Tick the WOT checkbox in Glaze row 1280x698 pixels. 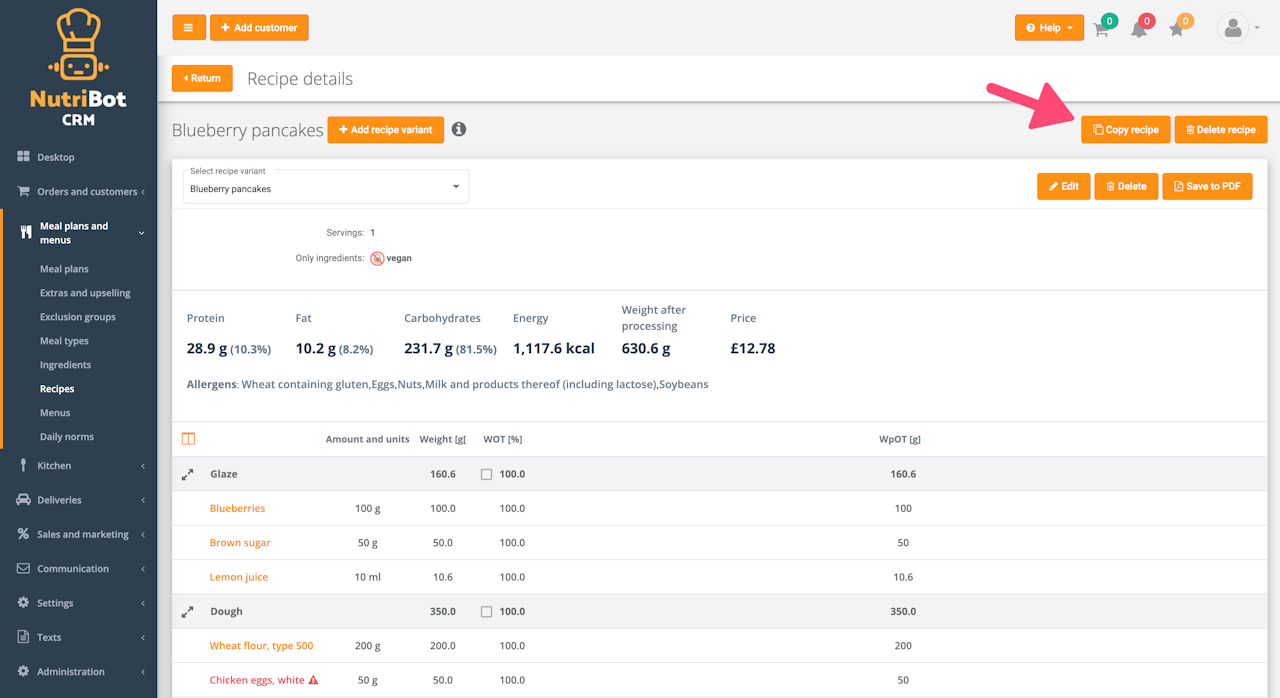[487, 475]
